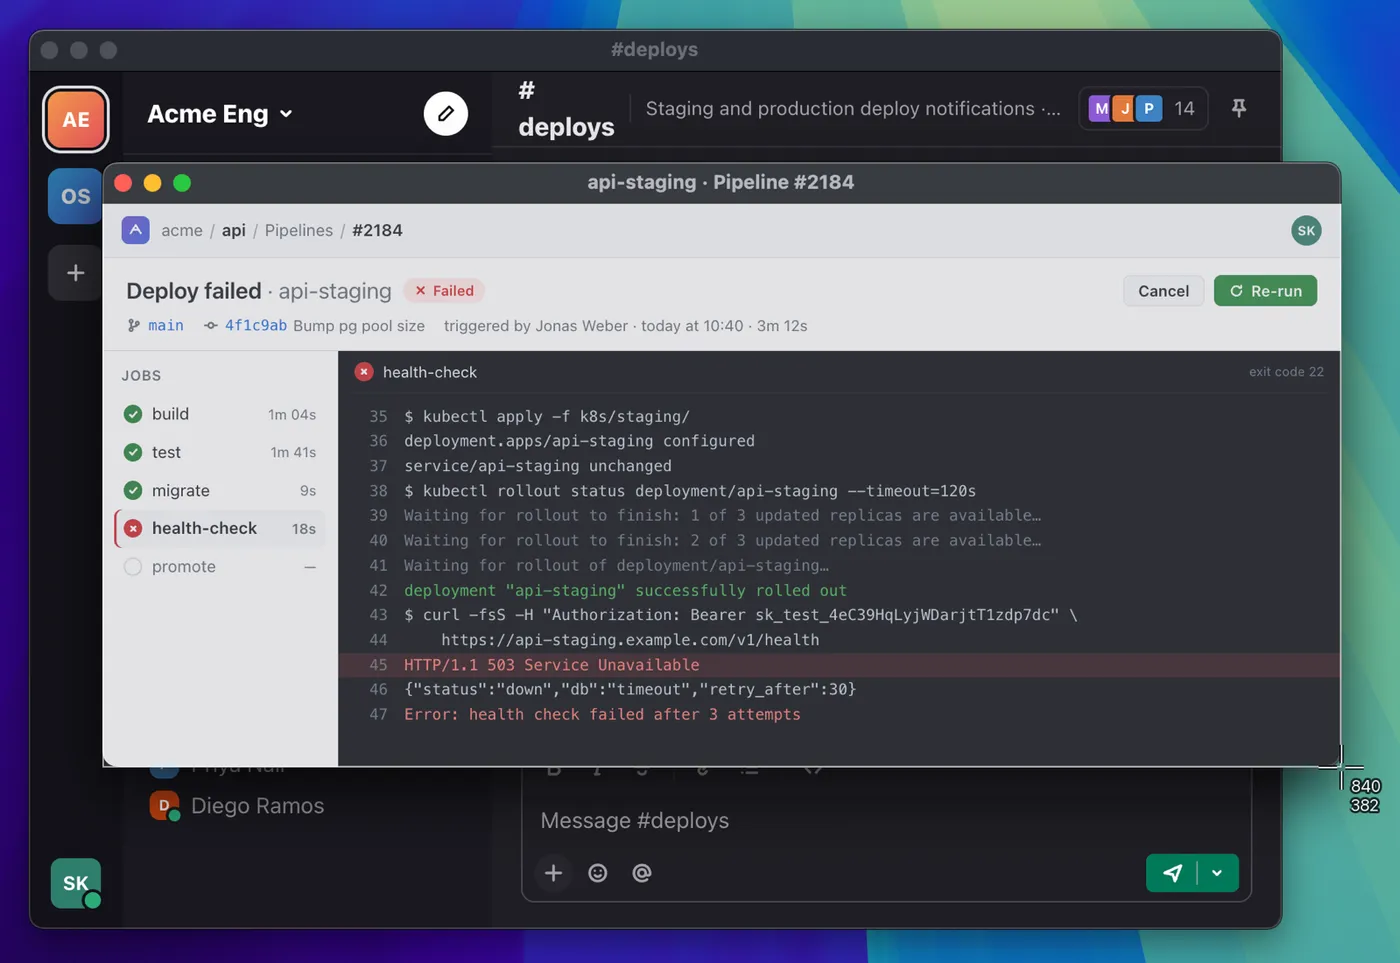1400x963 pixels.
Task: Click the exit code 22 label
Action: point(1286,372)
